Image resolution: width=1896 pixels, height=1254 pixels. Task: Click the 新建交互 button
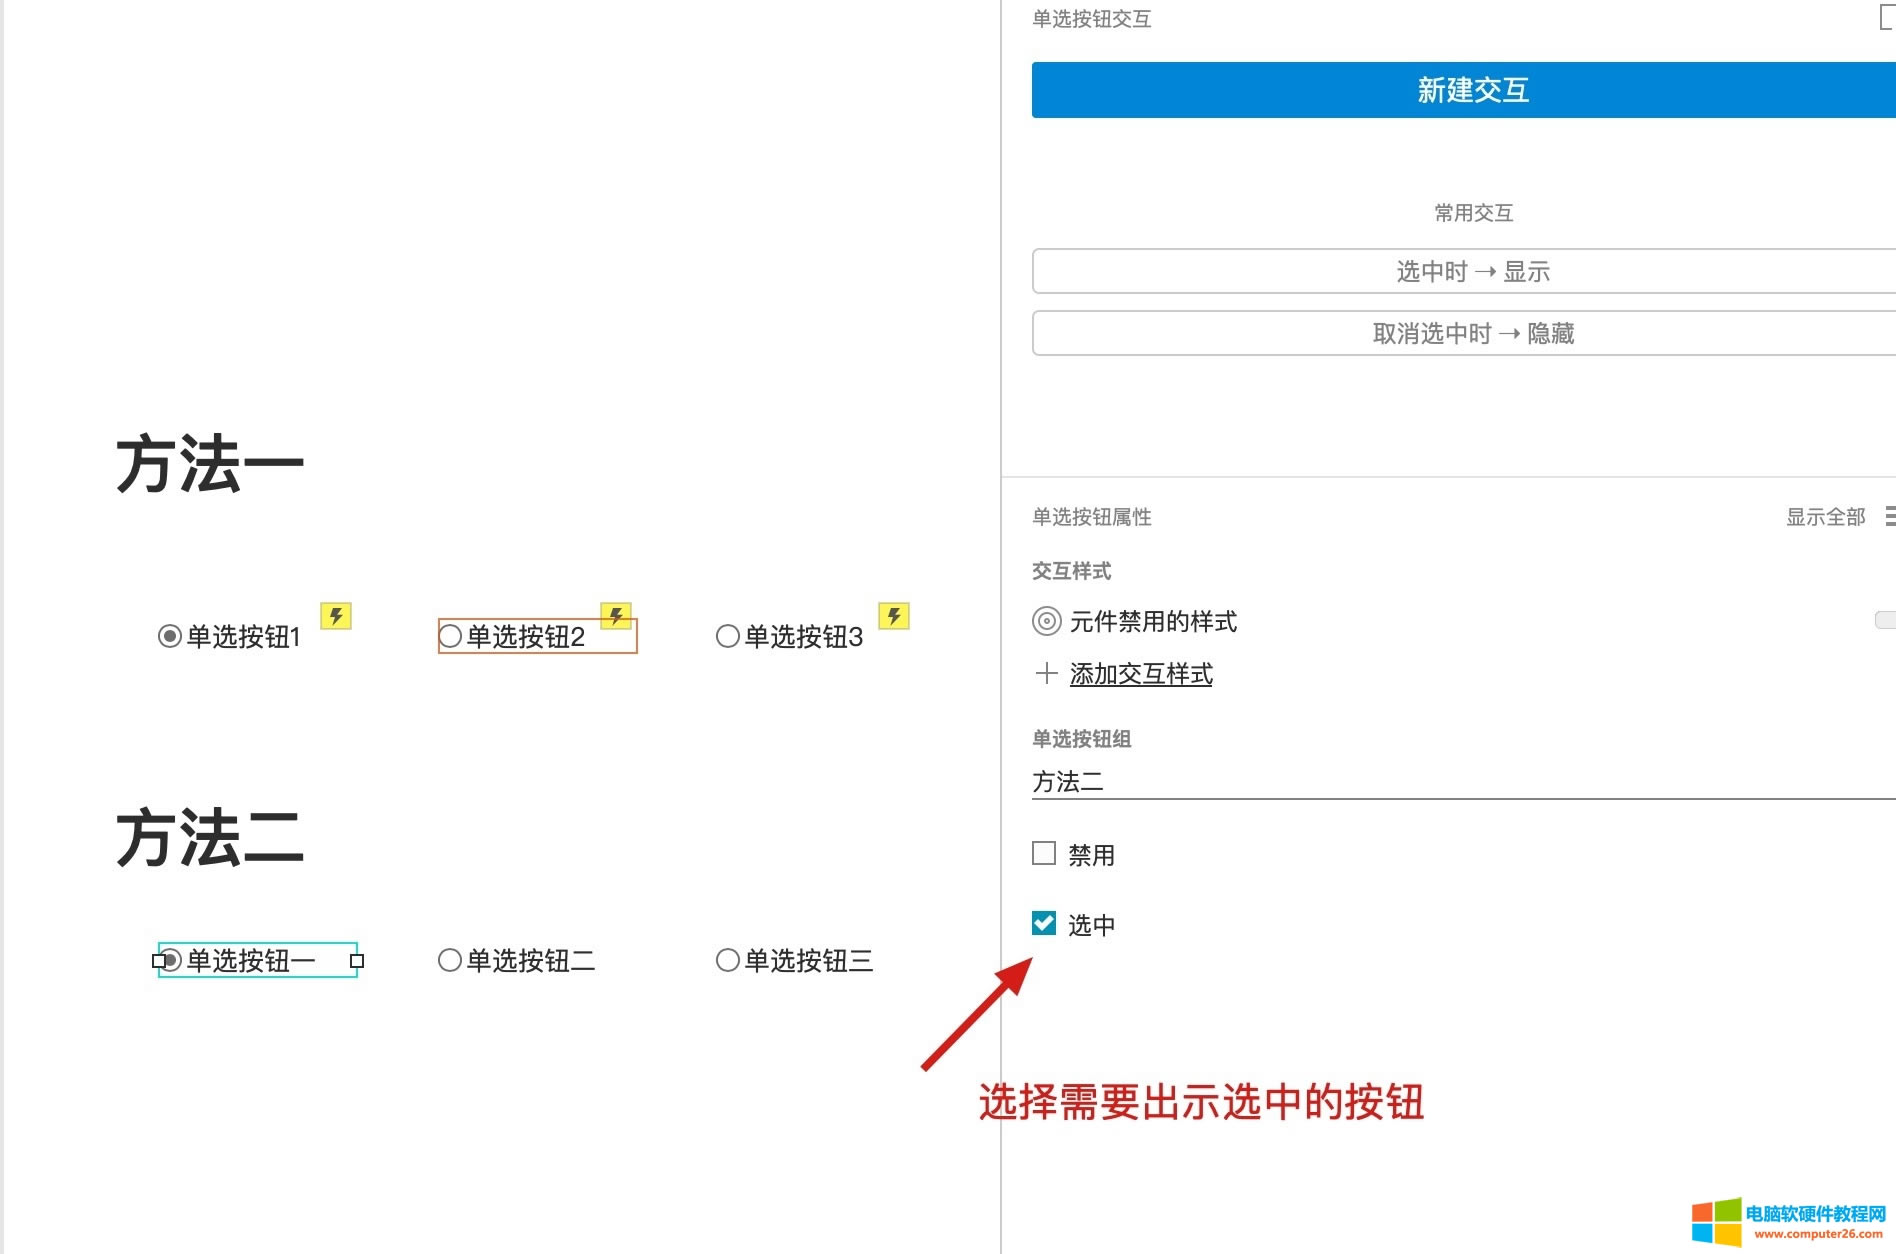[x=1464, y=90]
